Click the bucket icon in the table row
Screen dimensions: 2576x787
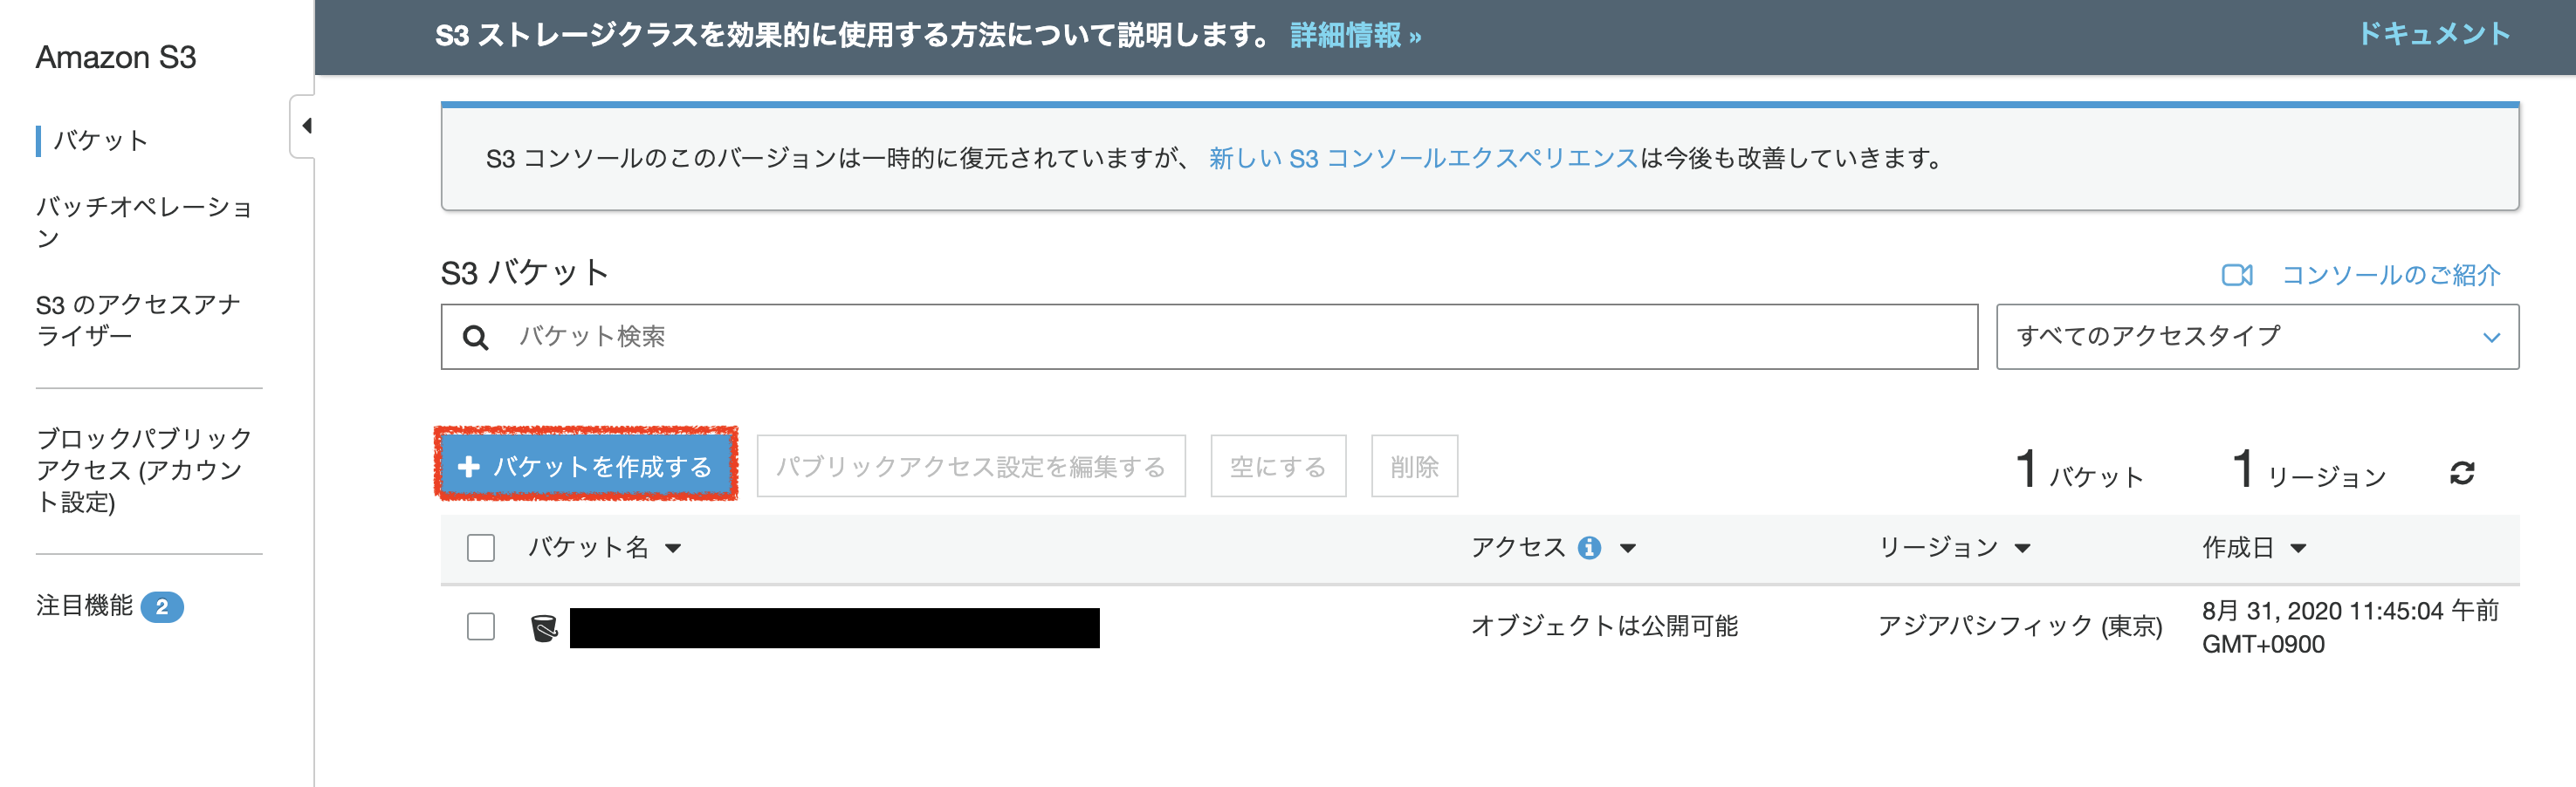pos(544,628)
